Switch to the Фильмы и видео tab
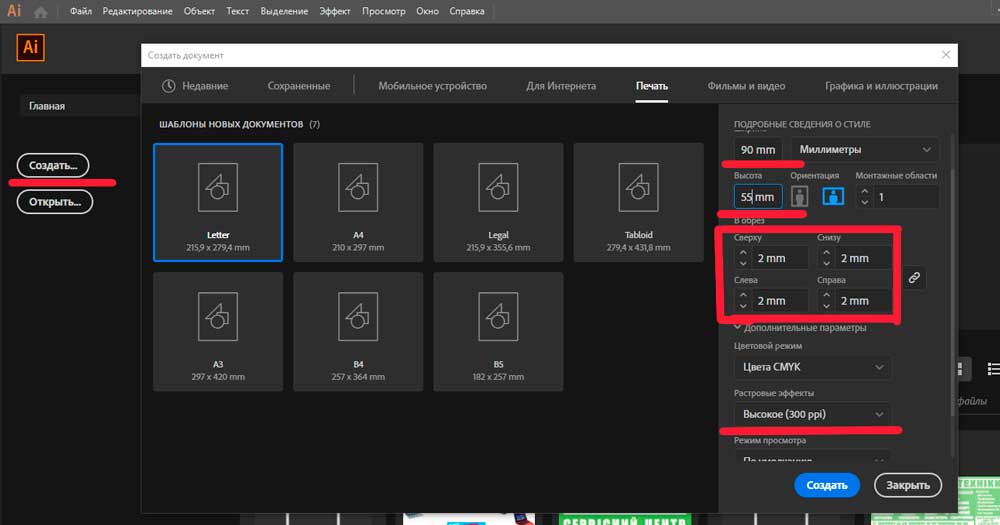The image size is (1000, 525). [746, 85]
